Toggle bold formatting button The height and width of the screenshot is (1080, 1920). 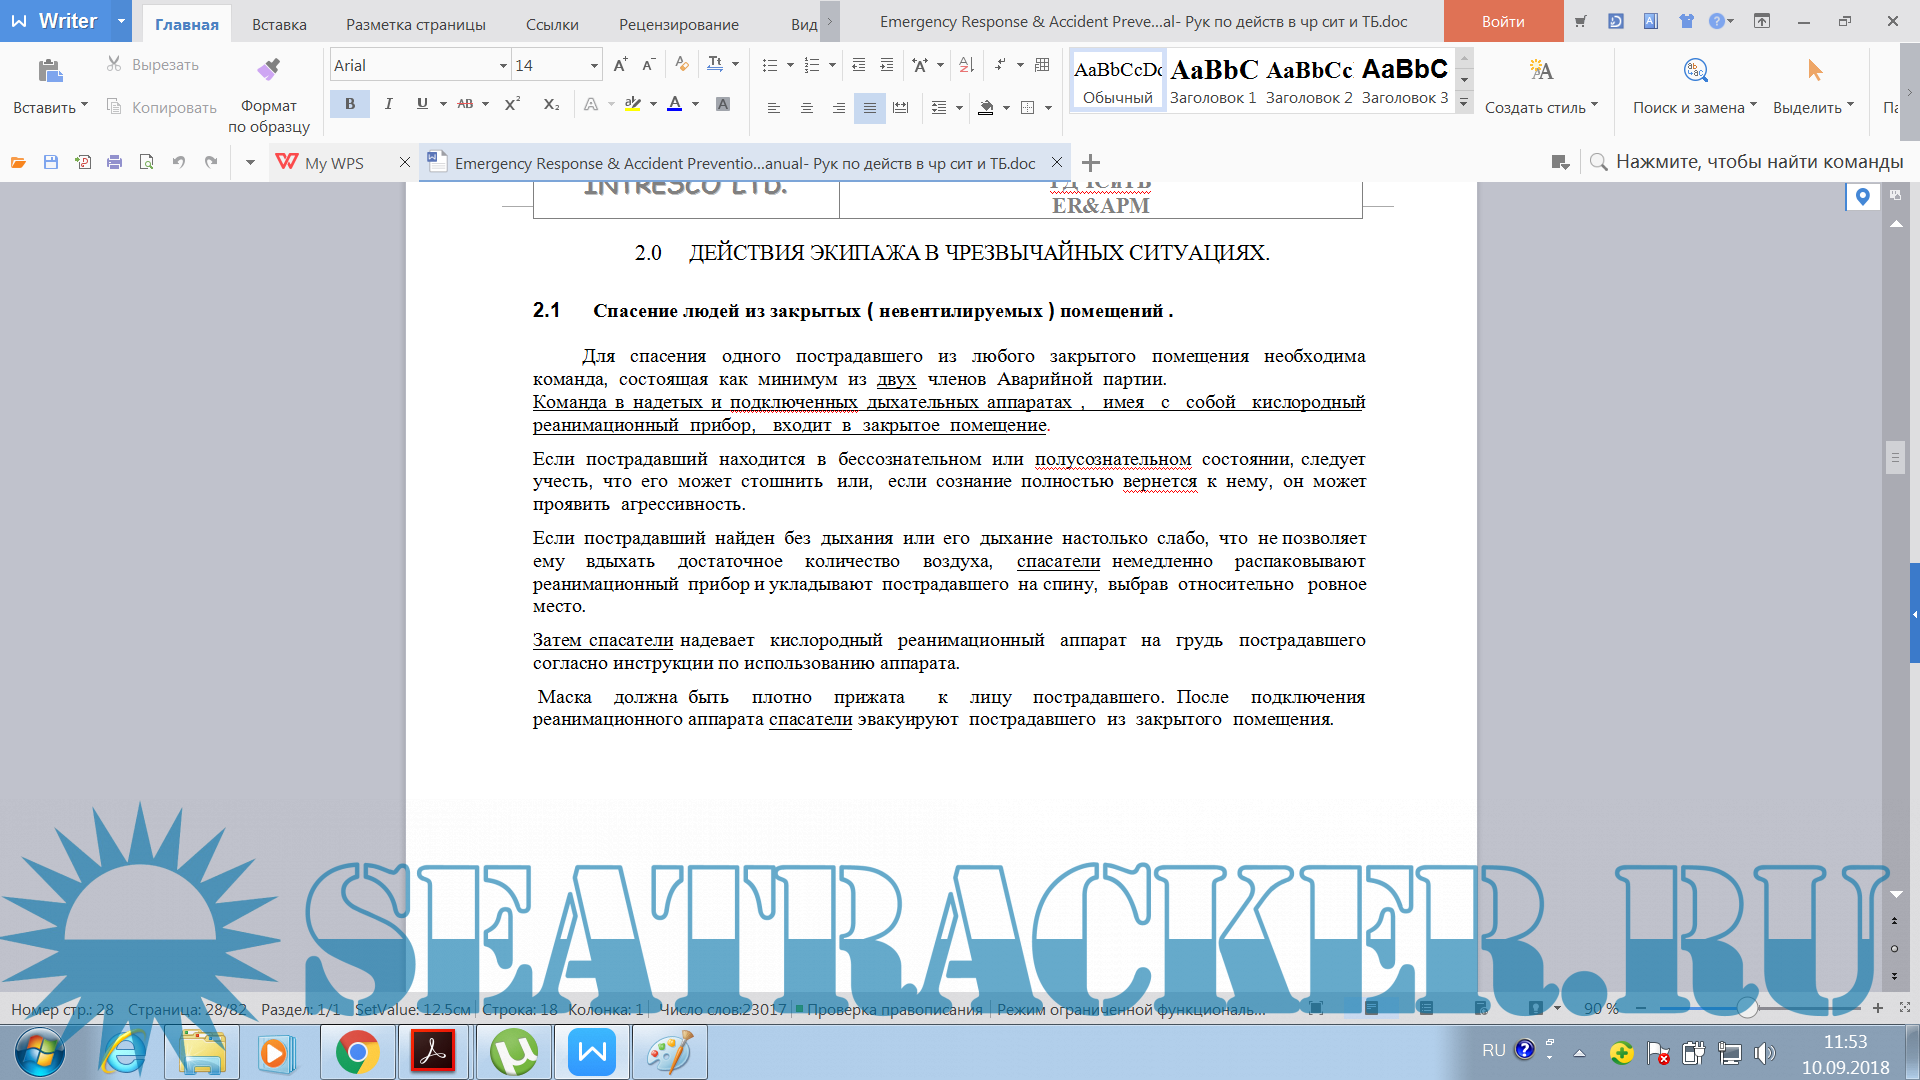pyautogui.click(x=350, y=104)
